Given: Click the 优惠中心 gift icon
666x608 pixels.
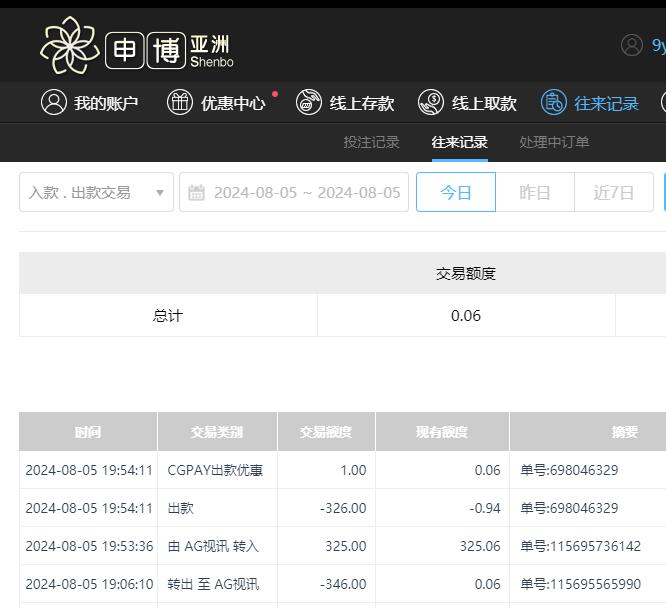Looking at the screenshot, I should pos(180,102).
